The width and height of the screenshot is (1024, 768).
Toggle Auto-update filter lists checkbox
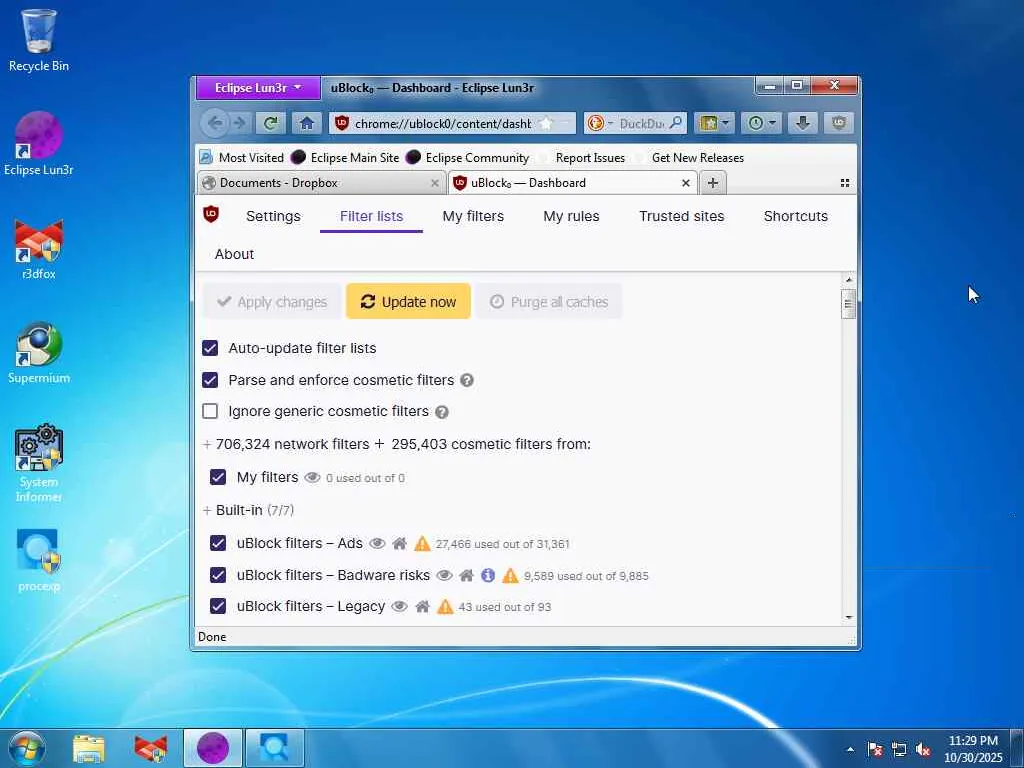[210, 348]
